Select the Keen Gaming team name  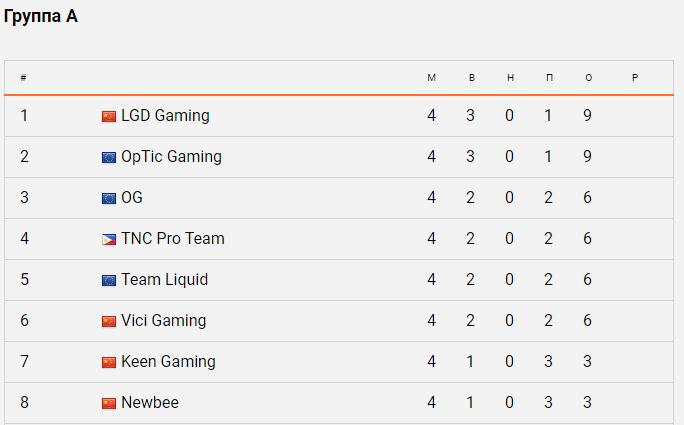pyautogui.click(x=168, y=362)
